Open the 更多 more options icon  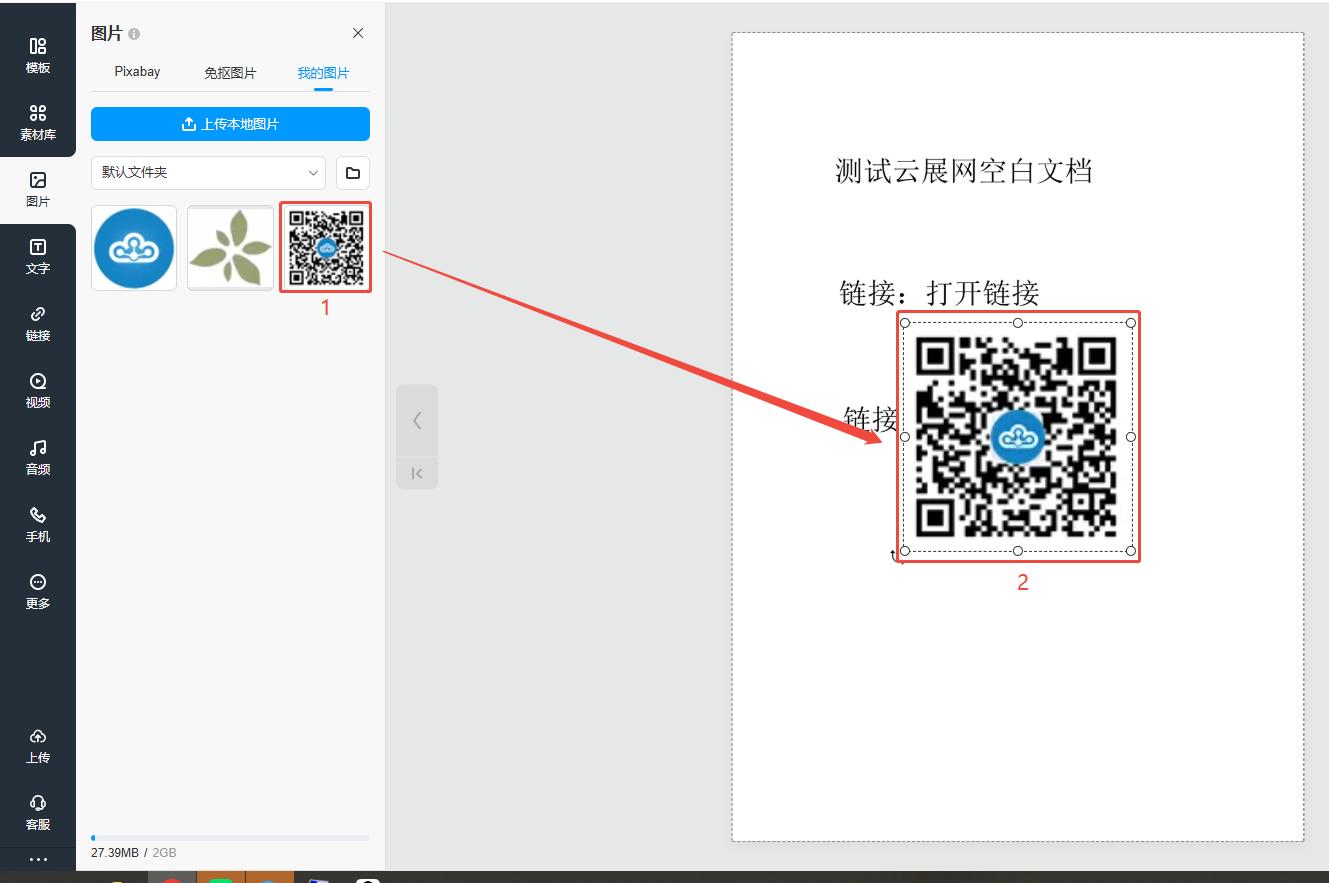coord(38,591)
